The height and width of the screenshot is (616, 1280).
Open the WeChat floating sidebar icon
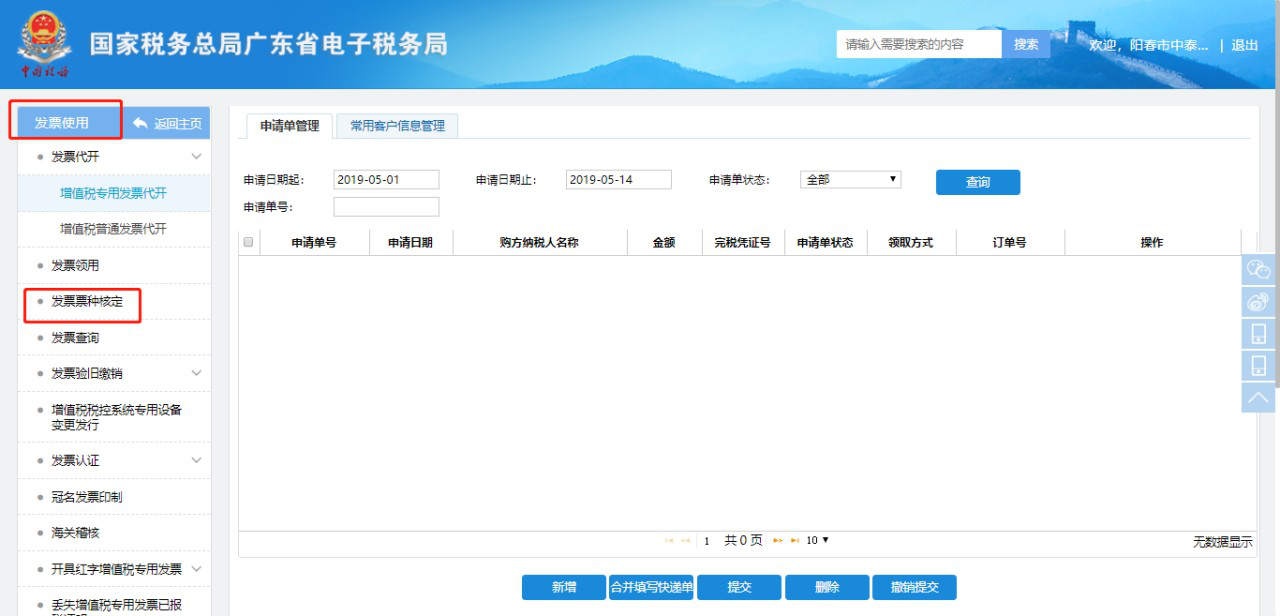(x=1259, y=270)
